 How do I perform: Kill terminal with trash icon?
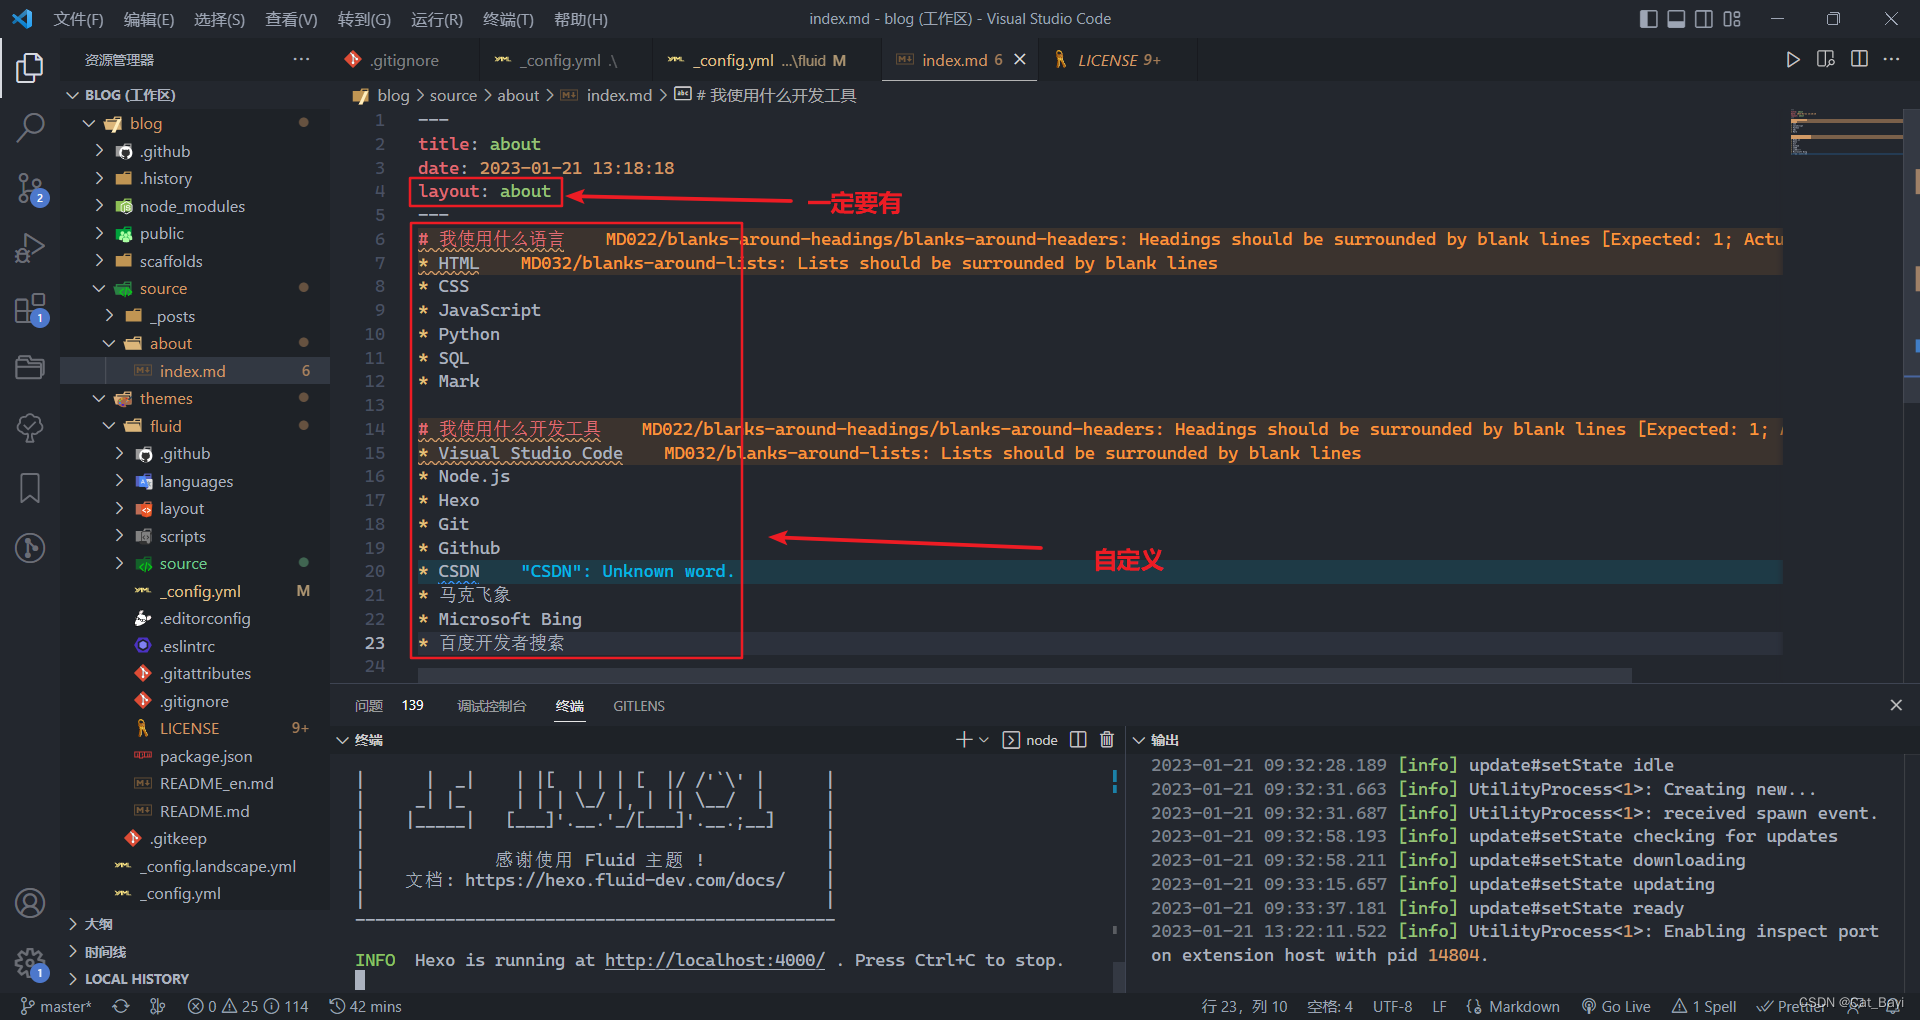coord(1107,740)
